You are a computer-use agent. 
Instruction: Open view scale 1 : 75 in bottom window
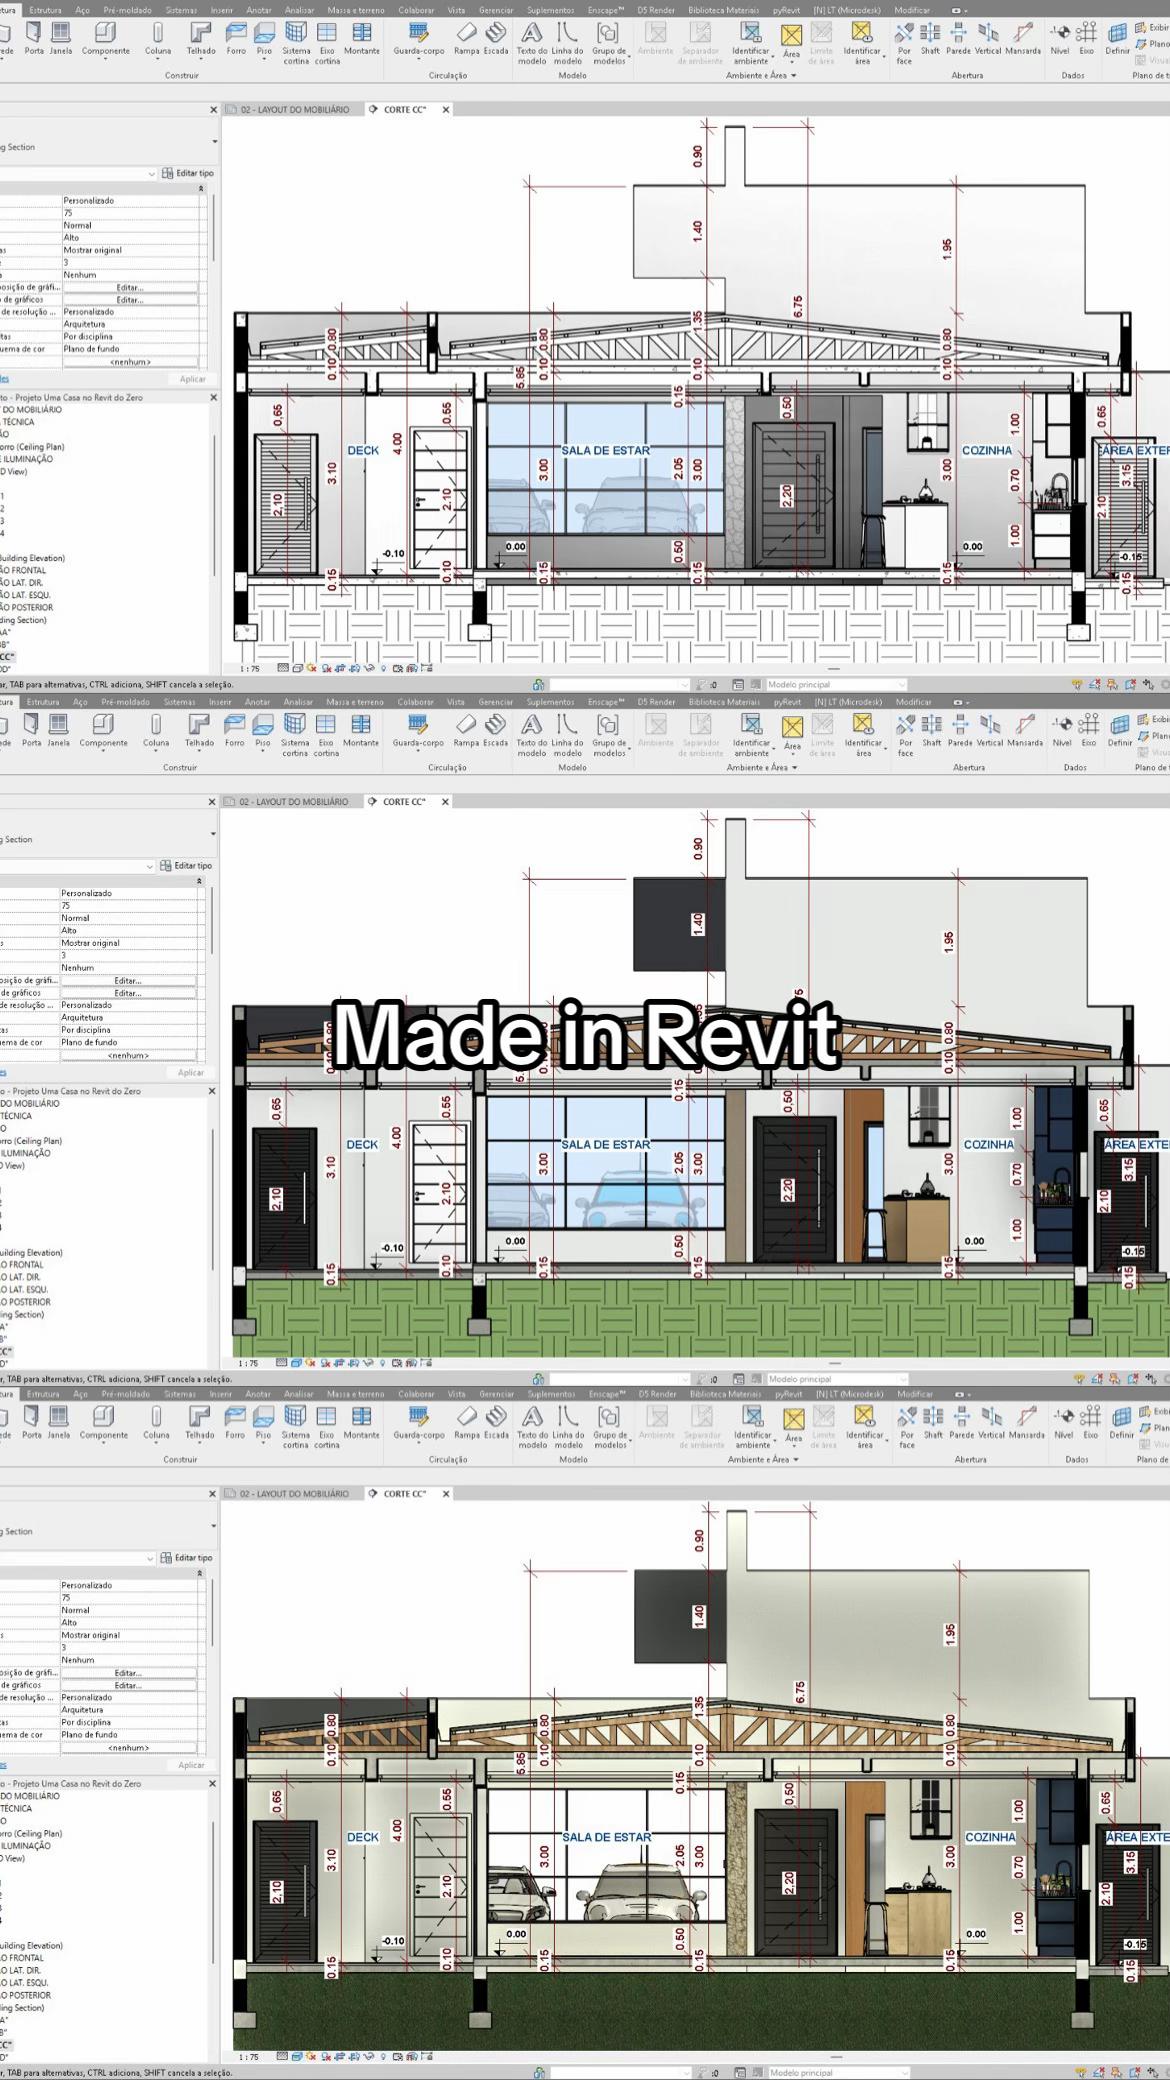coord(249,2057)
